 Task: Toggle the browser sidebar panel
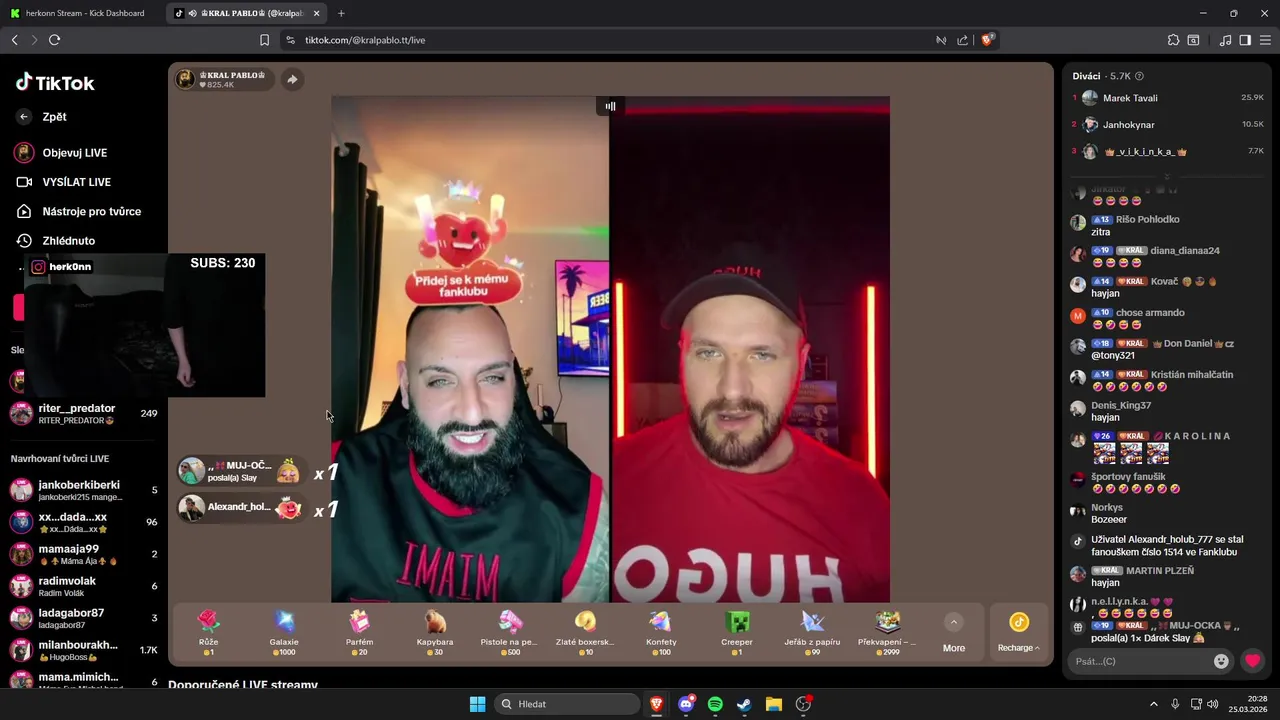pyautogui.click(x=1245, y=40)
